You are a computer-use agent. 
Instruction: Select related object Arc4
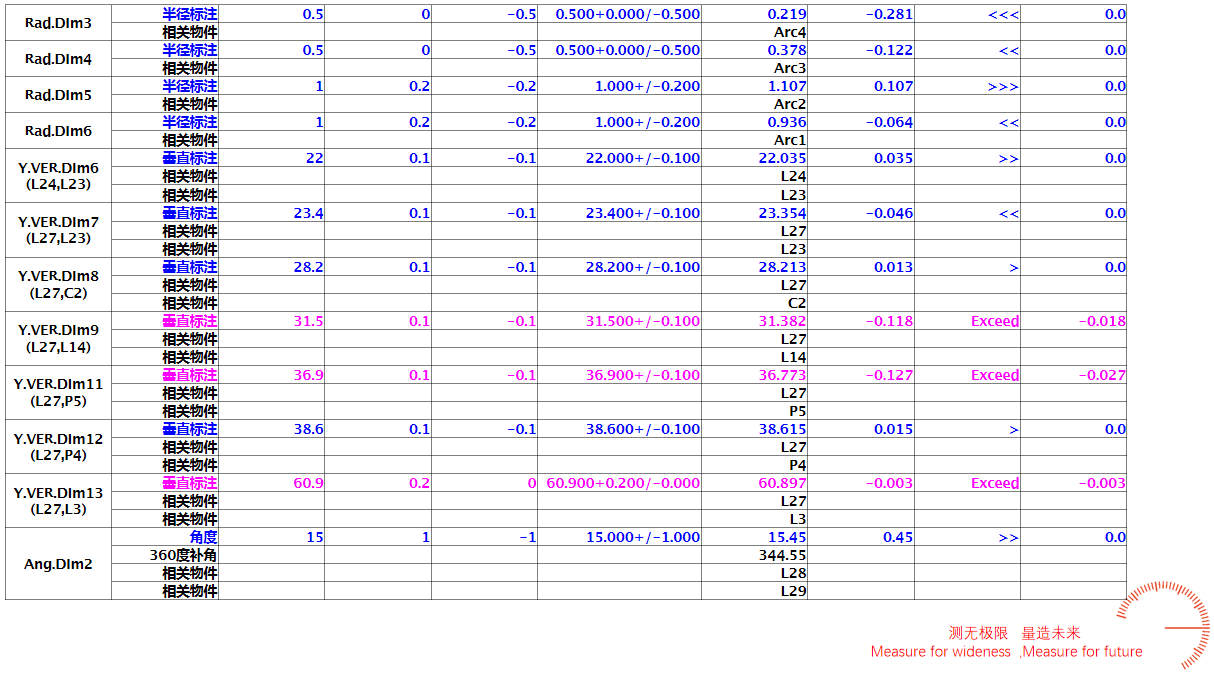(x=790, y=32)
